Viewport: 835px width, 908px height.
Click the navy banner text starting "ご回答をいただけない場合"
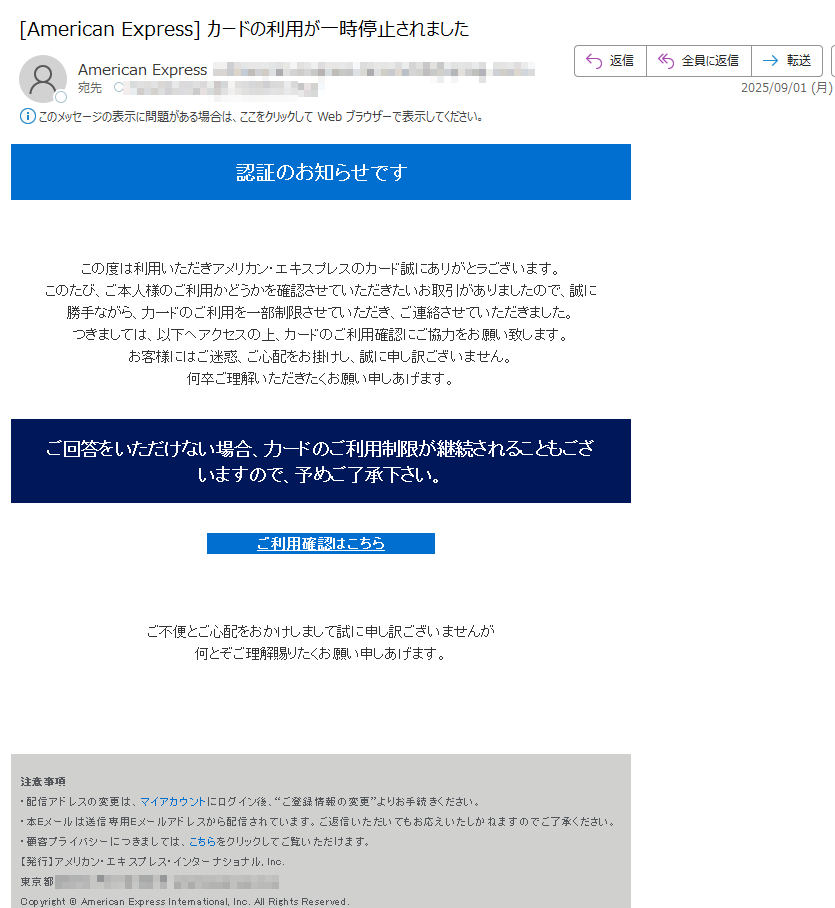pos(320,461)
